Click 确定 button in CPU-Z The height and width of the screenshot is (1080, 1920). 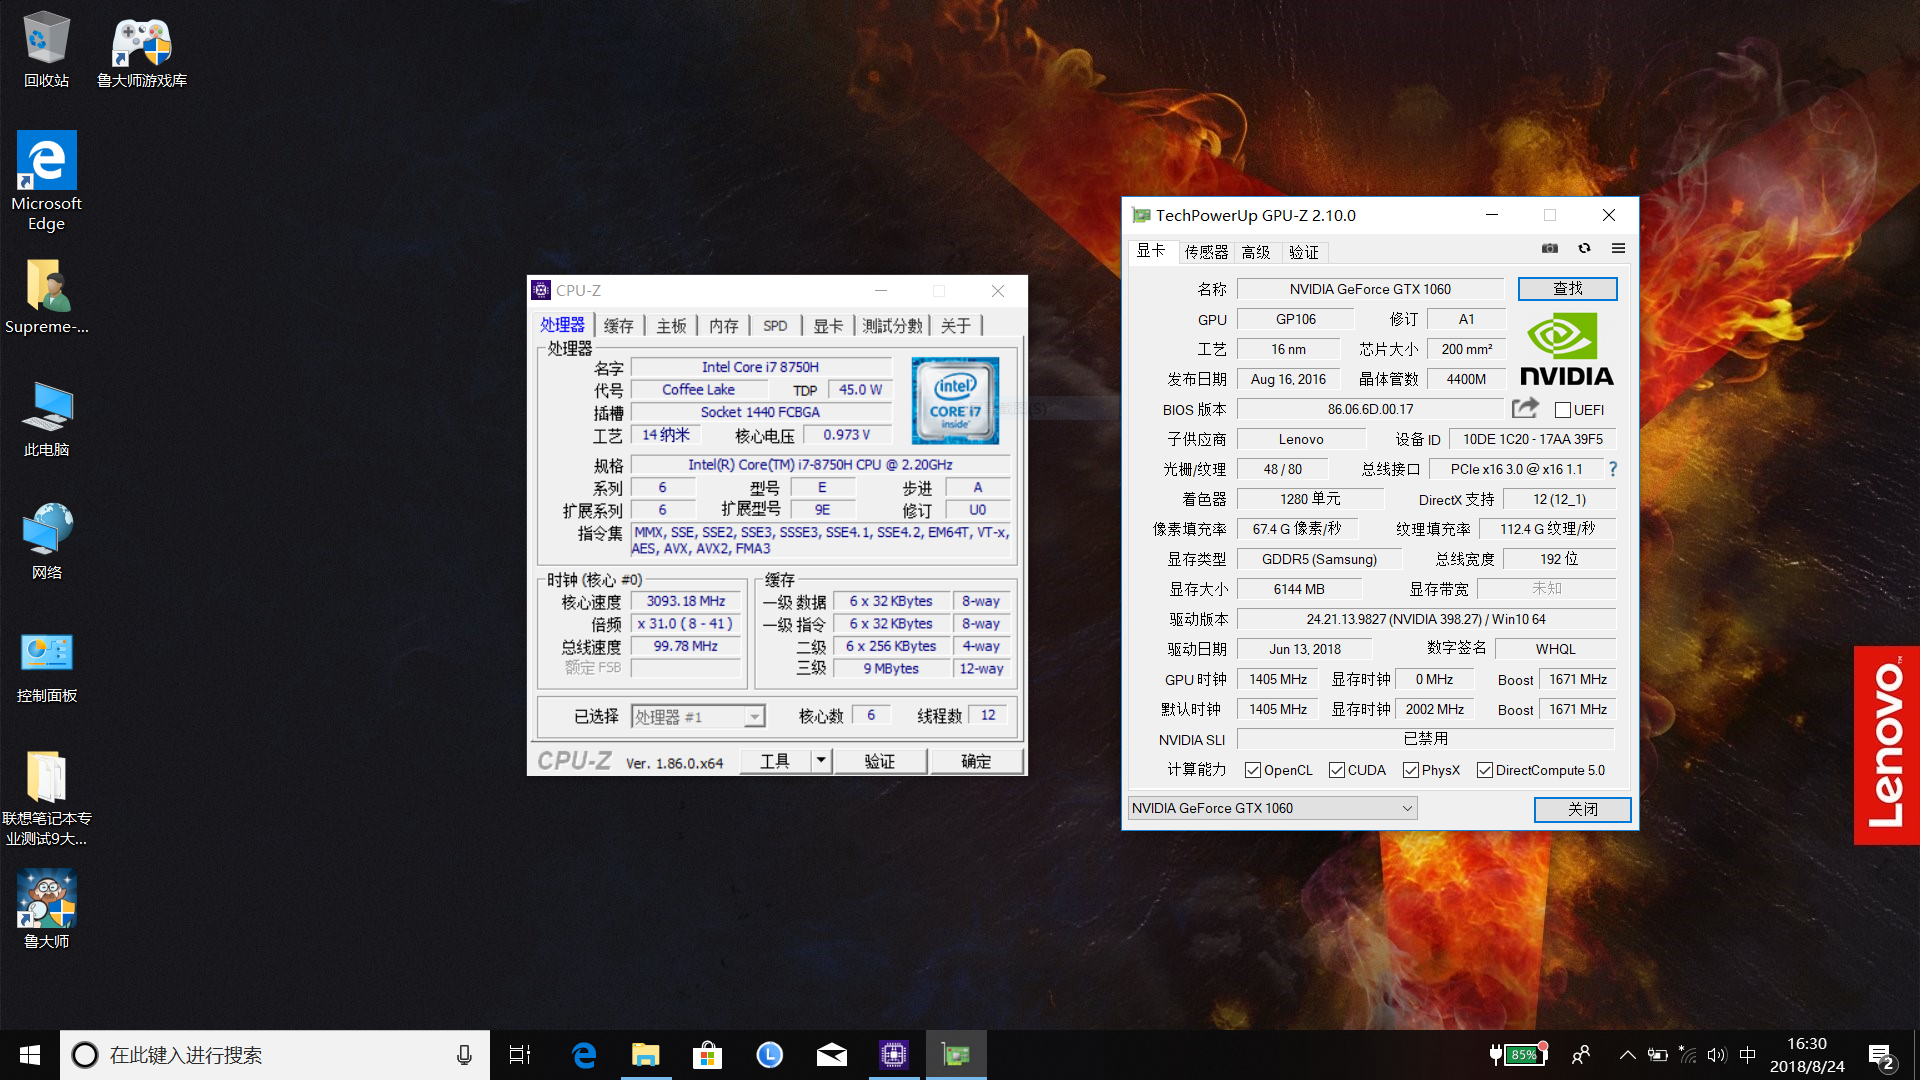976,761
